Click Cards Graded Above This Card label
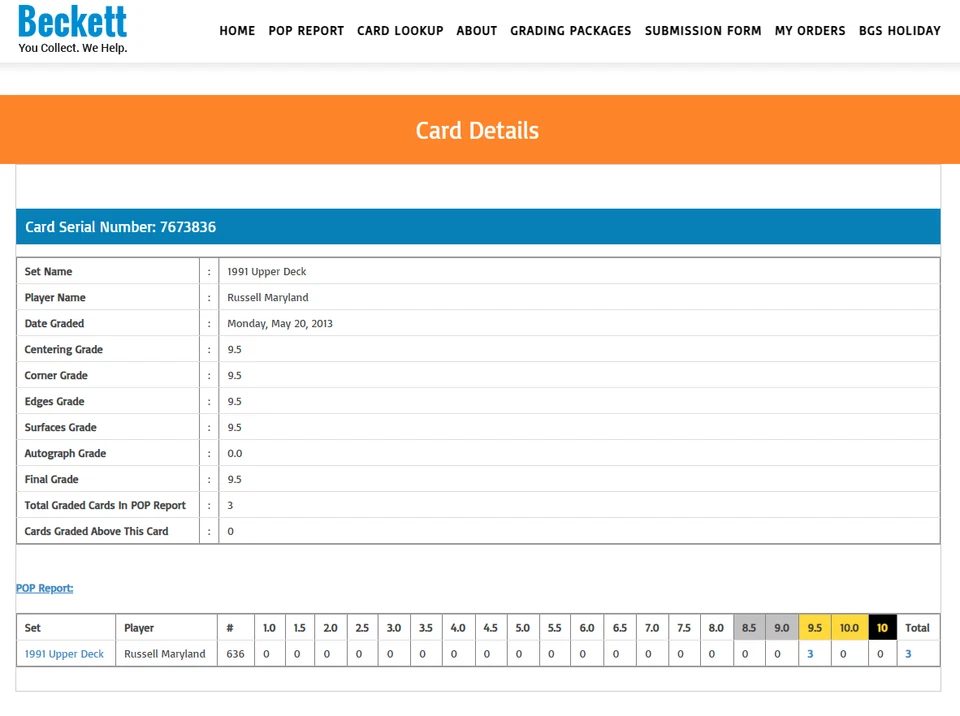Screen dimensions: 960x716 tap(96, 531)
